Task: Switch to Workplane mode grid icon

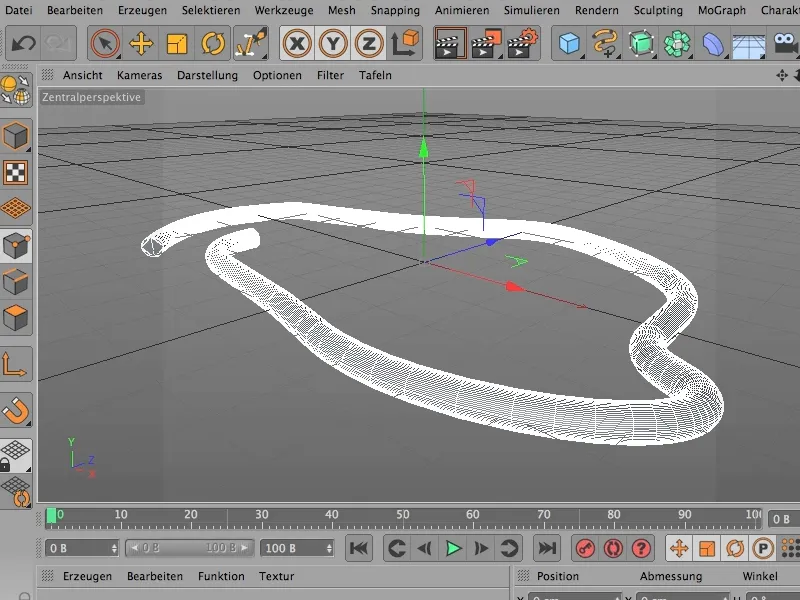Action: [x=16, y=208]
